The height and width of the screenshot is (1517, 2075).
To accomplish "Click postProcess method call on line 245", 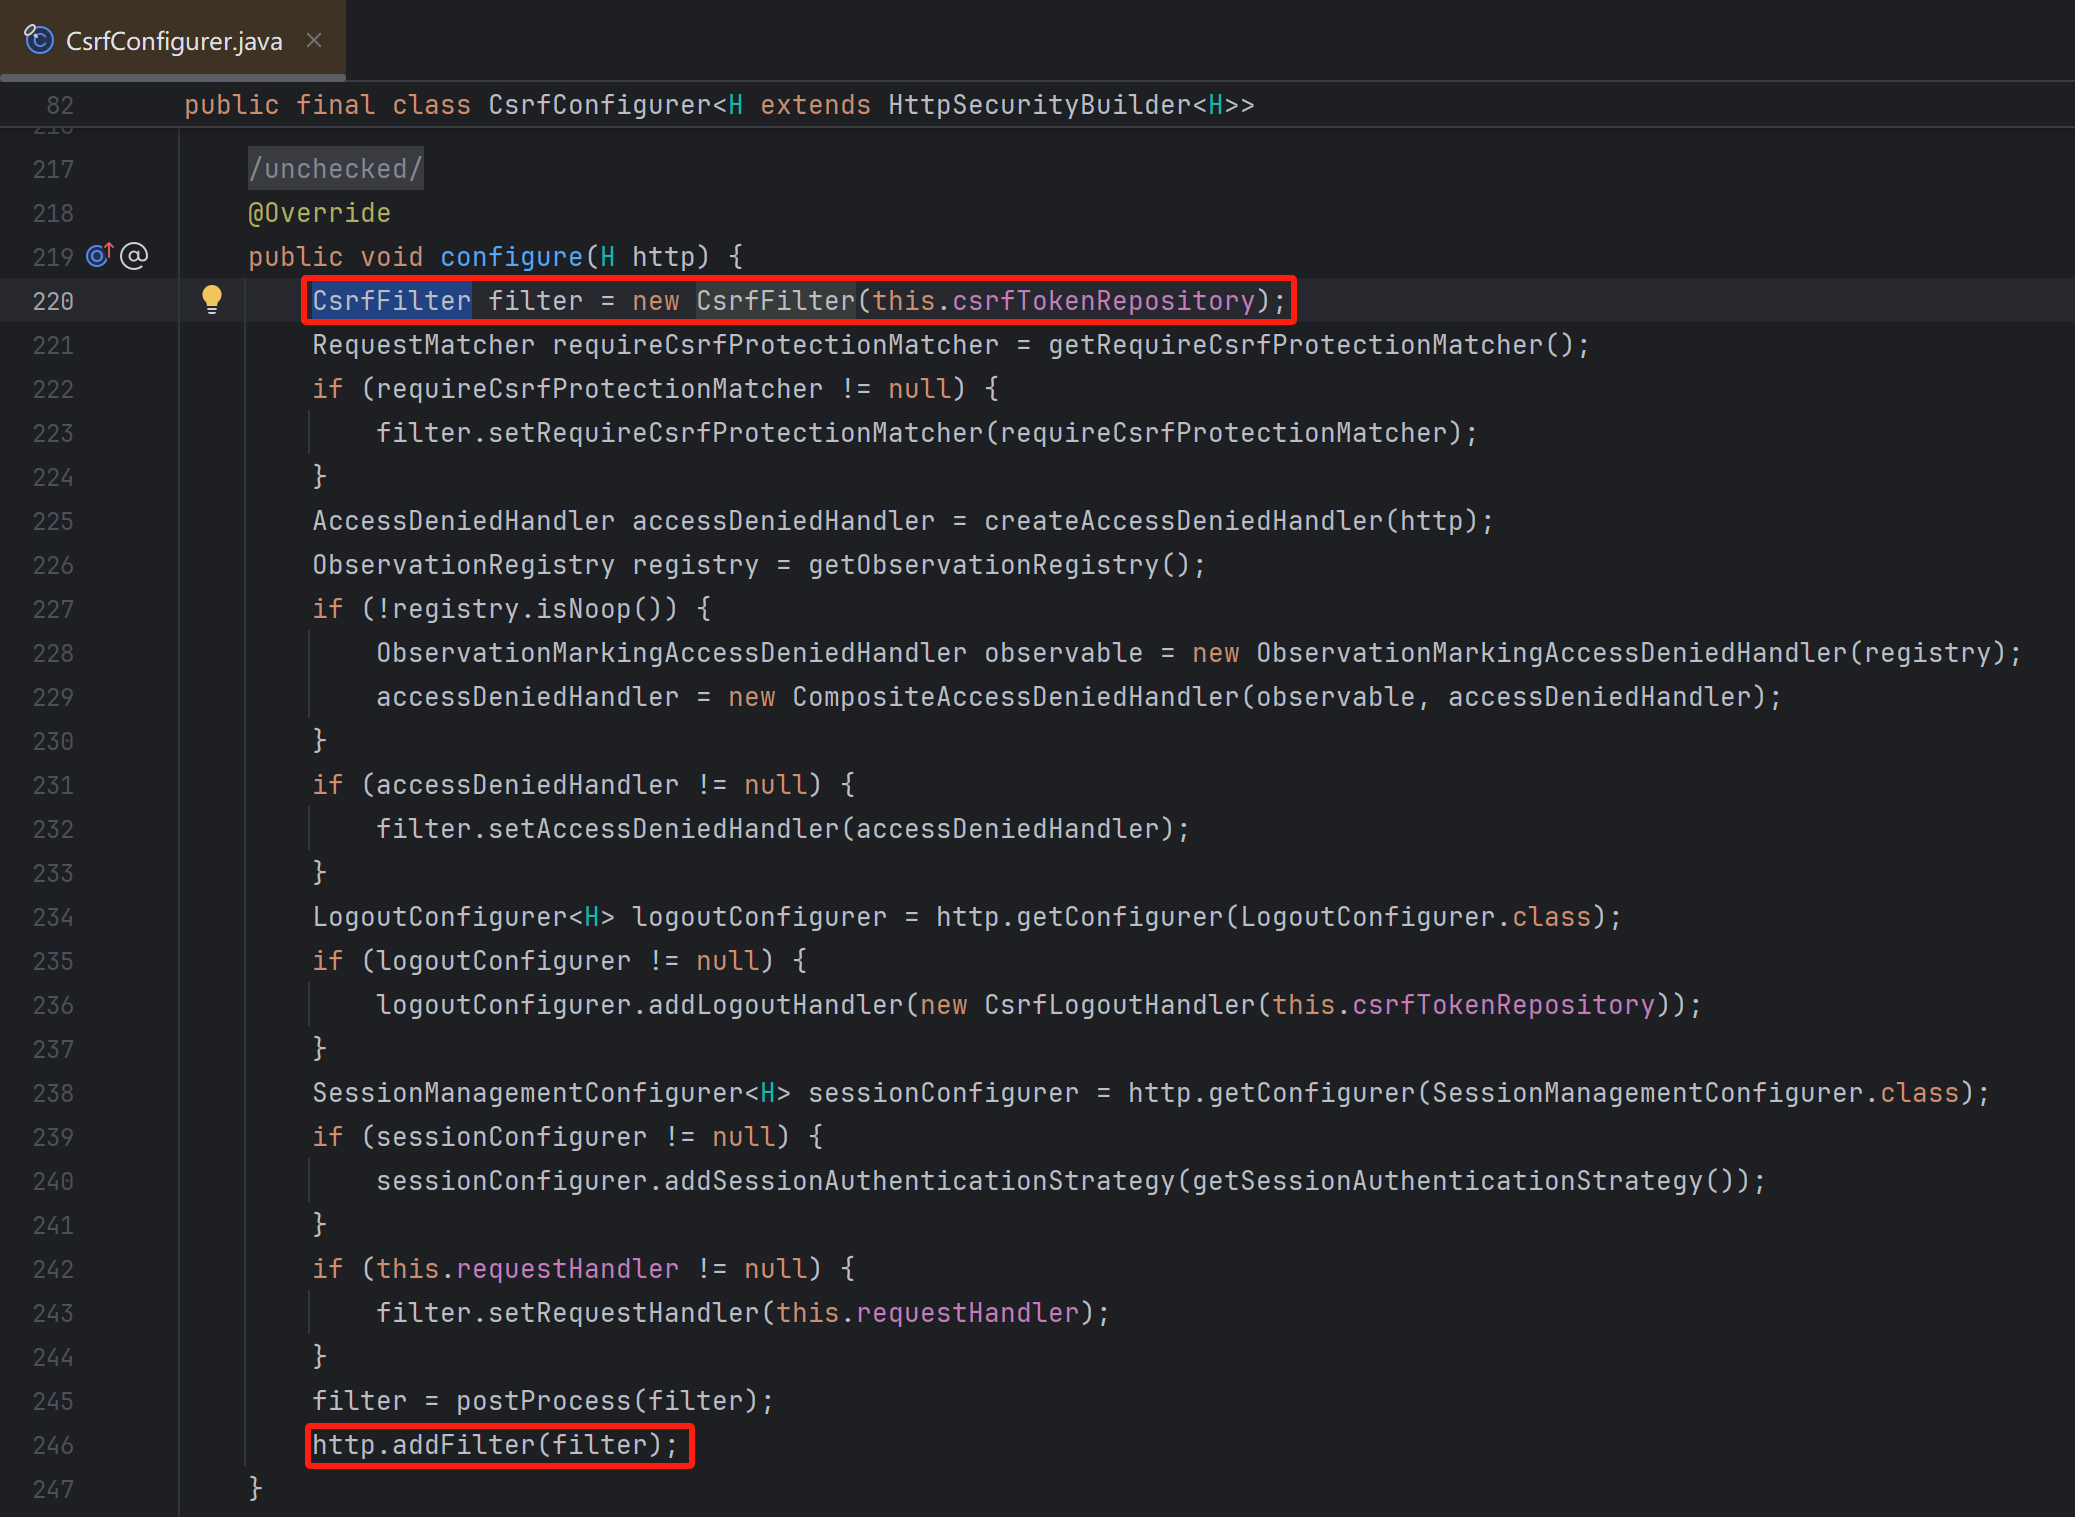I will click(x=543, y=1401).
